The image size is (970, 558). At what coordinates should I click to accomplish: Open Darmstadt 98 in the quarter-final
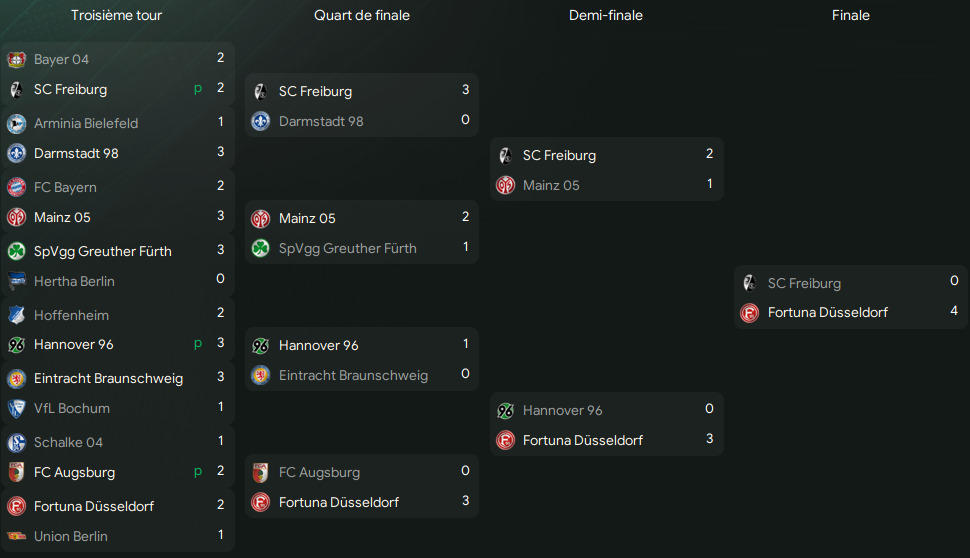pyautogui.click(x=320, y=121)
